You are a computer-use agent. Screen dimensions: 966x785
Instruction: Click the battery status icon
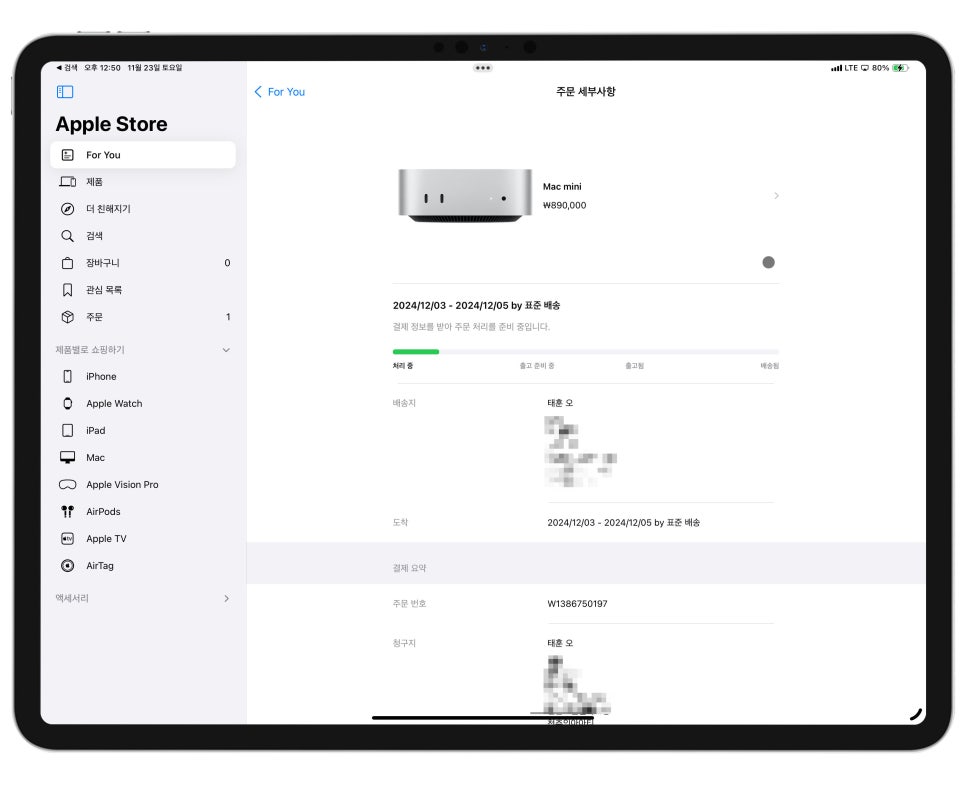coord(900,68)
